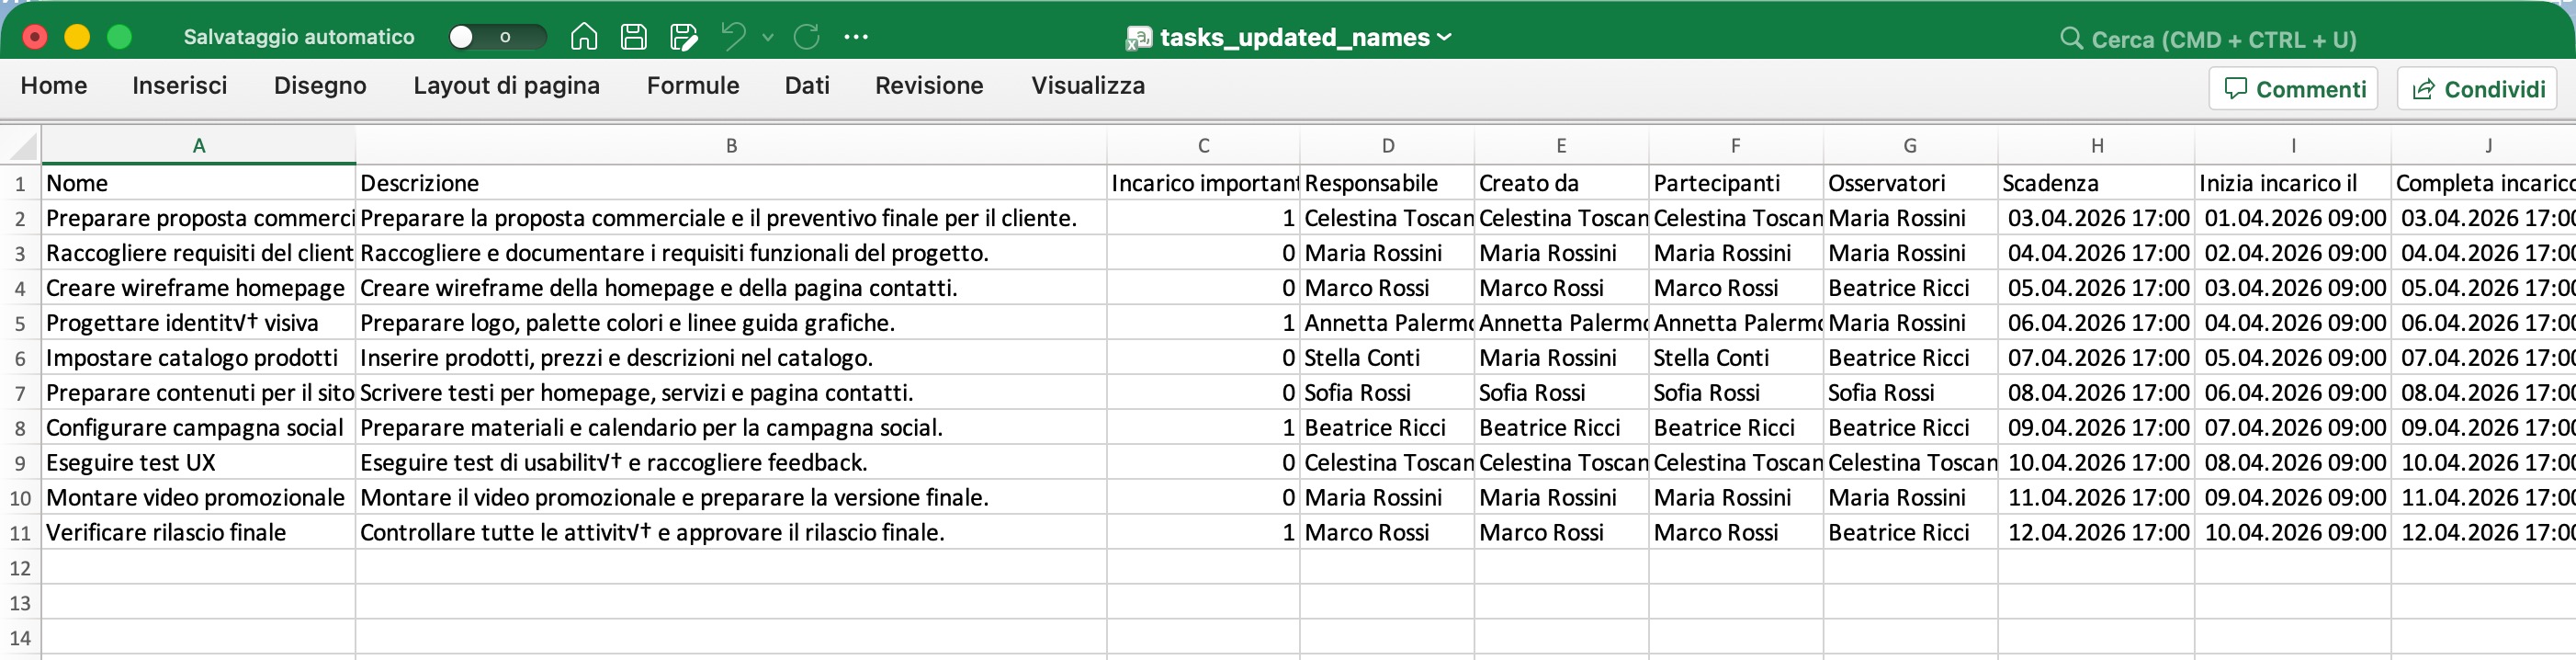This screenshot has height=660, width=2576.
Task: Click the Excel file icon beside the title
Action: pos(1139,38)
